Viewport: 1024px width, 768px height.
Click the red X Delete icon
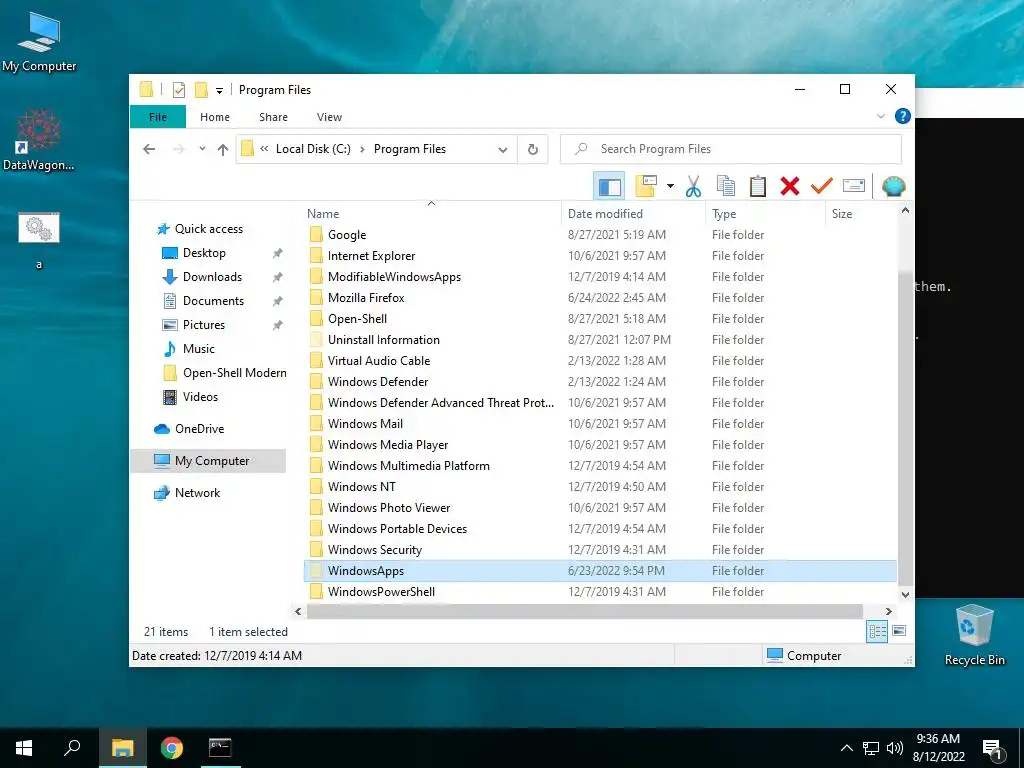tap(790, 187)
